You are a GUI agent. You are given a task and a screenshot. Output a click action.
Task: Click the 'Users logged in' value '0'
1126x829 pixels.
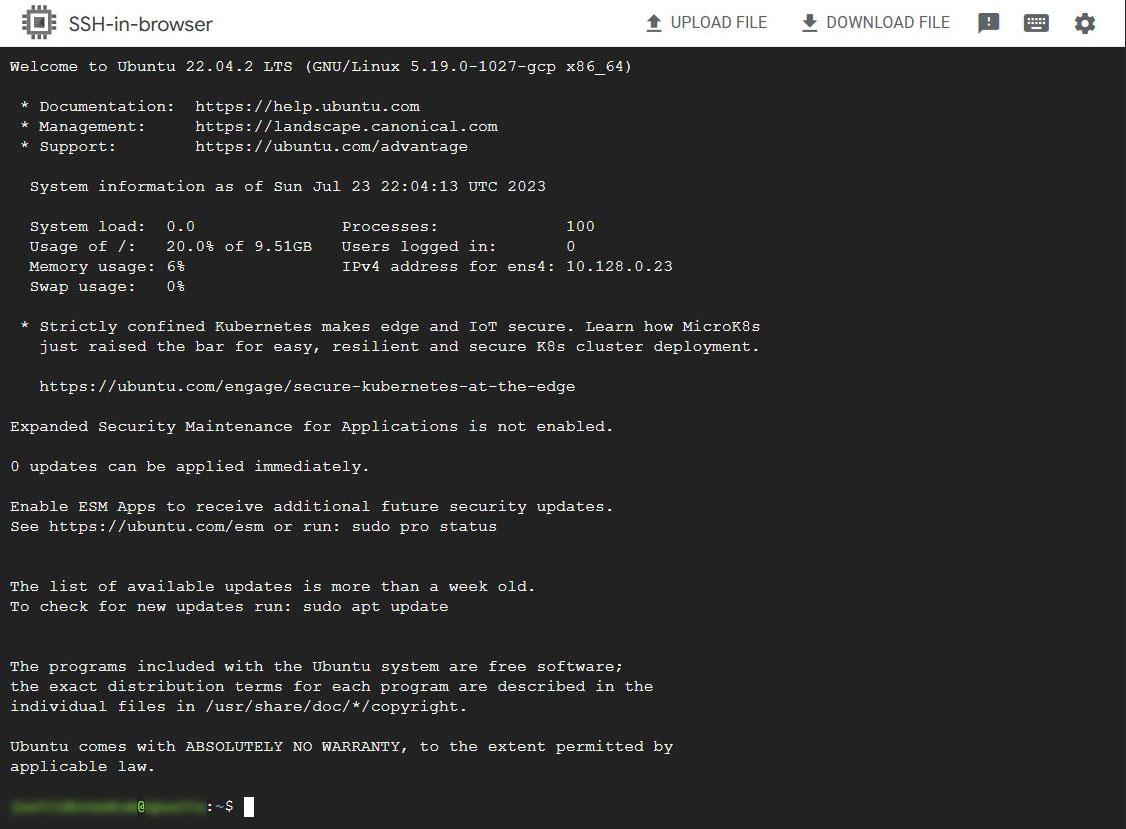tap(571, 246)
